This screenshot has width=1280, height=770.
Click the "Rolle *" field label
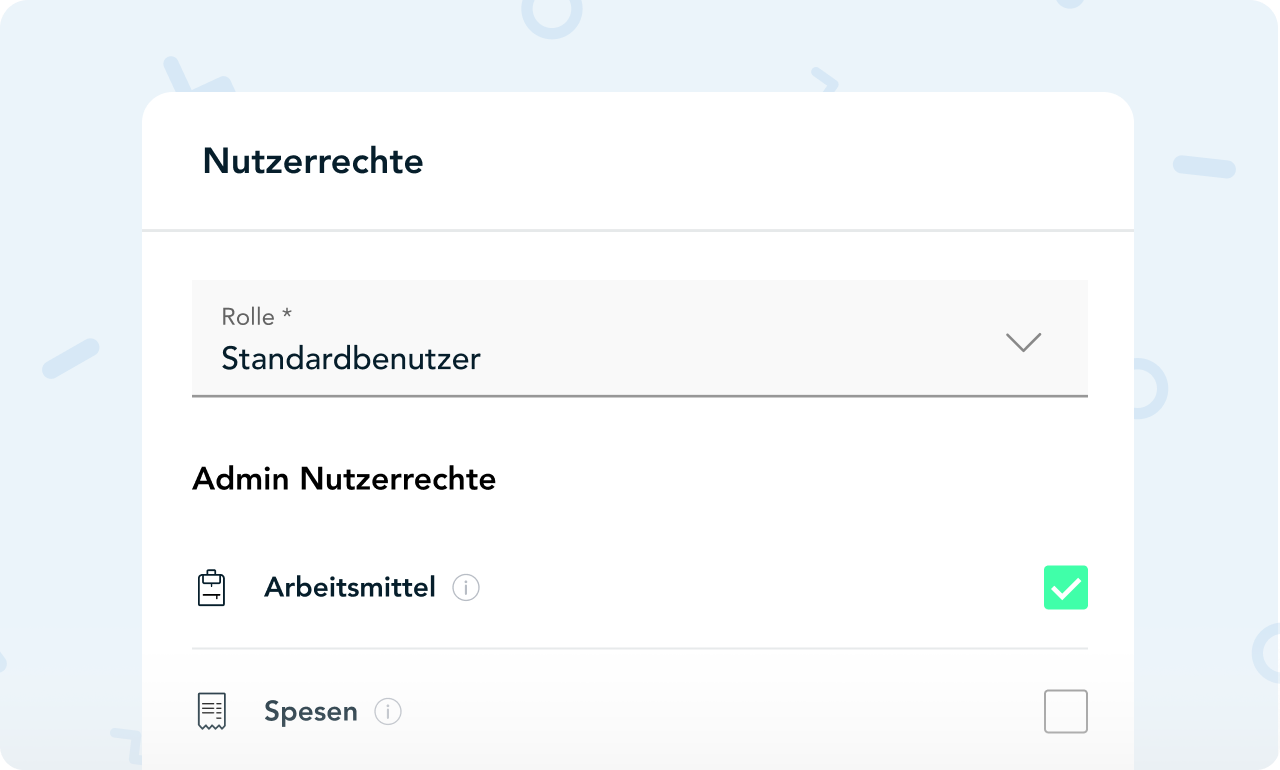[257, 317]
